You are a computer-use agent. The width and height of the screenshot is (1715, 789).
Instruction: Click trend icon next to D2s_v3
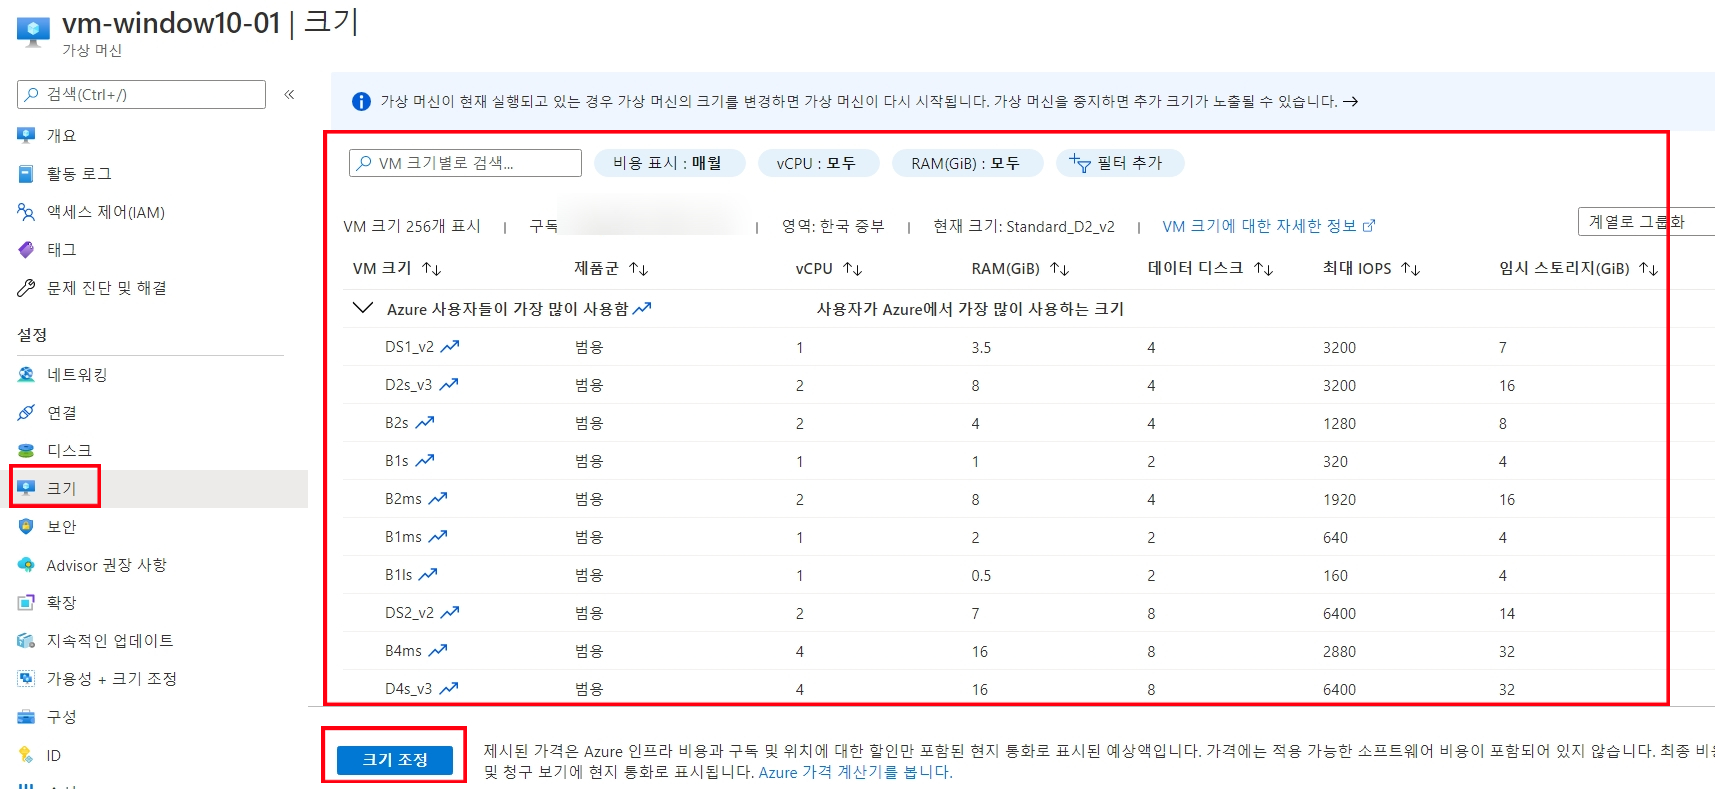pos(449,384)
